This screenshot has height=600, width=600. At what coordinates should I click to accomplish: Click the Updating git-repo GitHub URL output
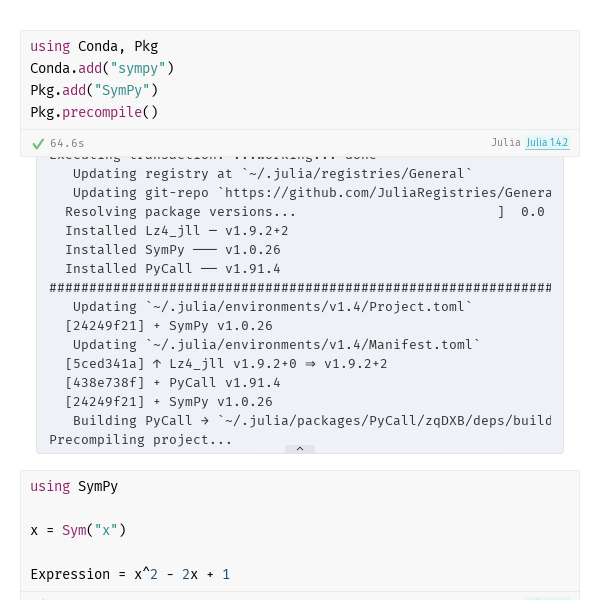click(312, 193)
